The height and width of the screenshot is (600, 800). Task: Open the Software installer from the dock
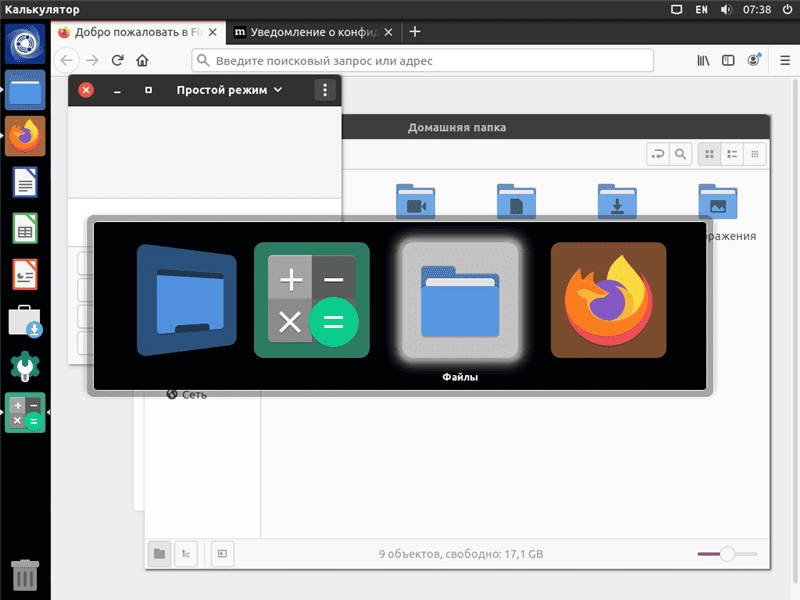coord(25,321)
